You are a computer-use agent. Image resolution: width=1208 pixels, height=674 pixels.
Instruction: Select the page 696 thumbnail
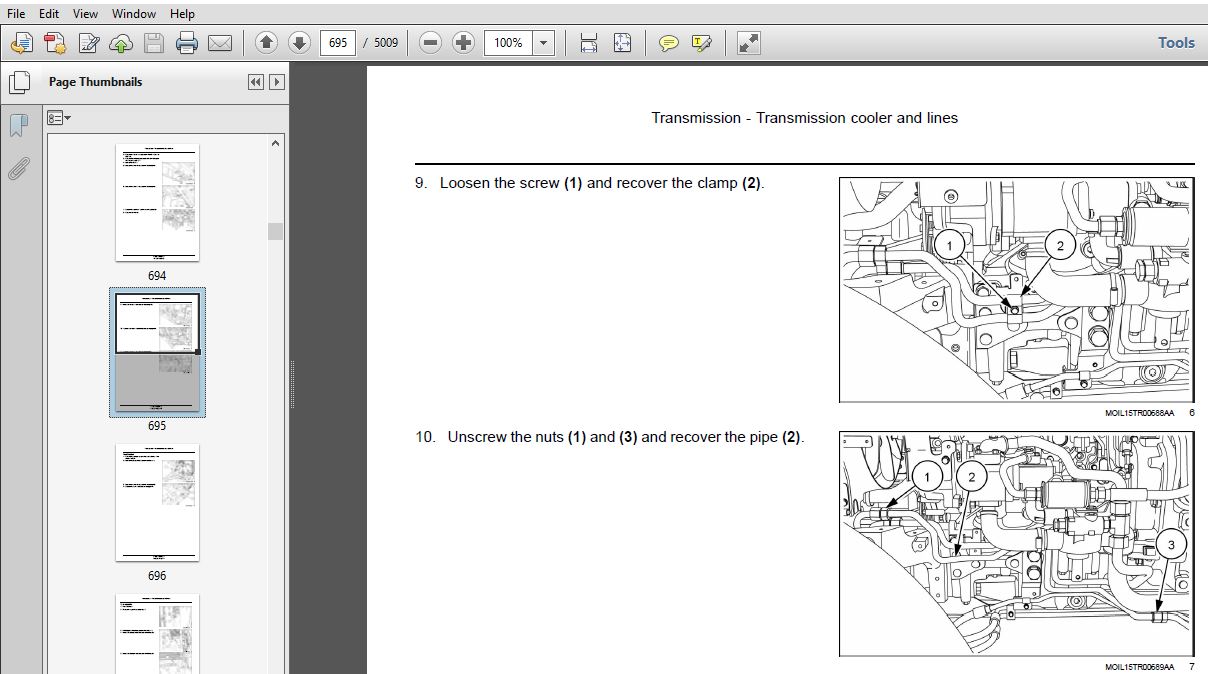(x=157, y=502)
